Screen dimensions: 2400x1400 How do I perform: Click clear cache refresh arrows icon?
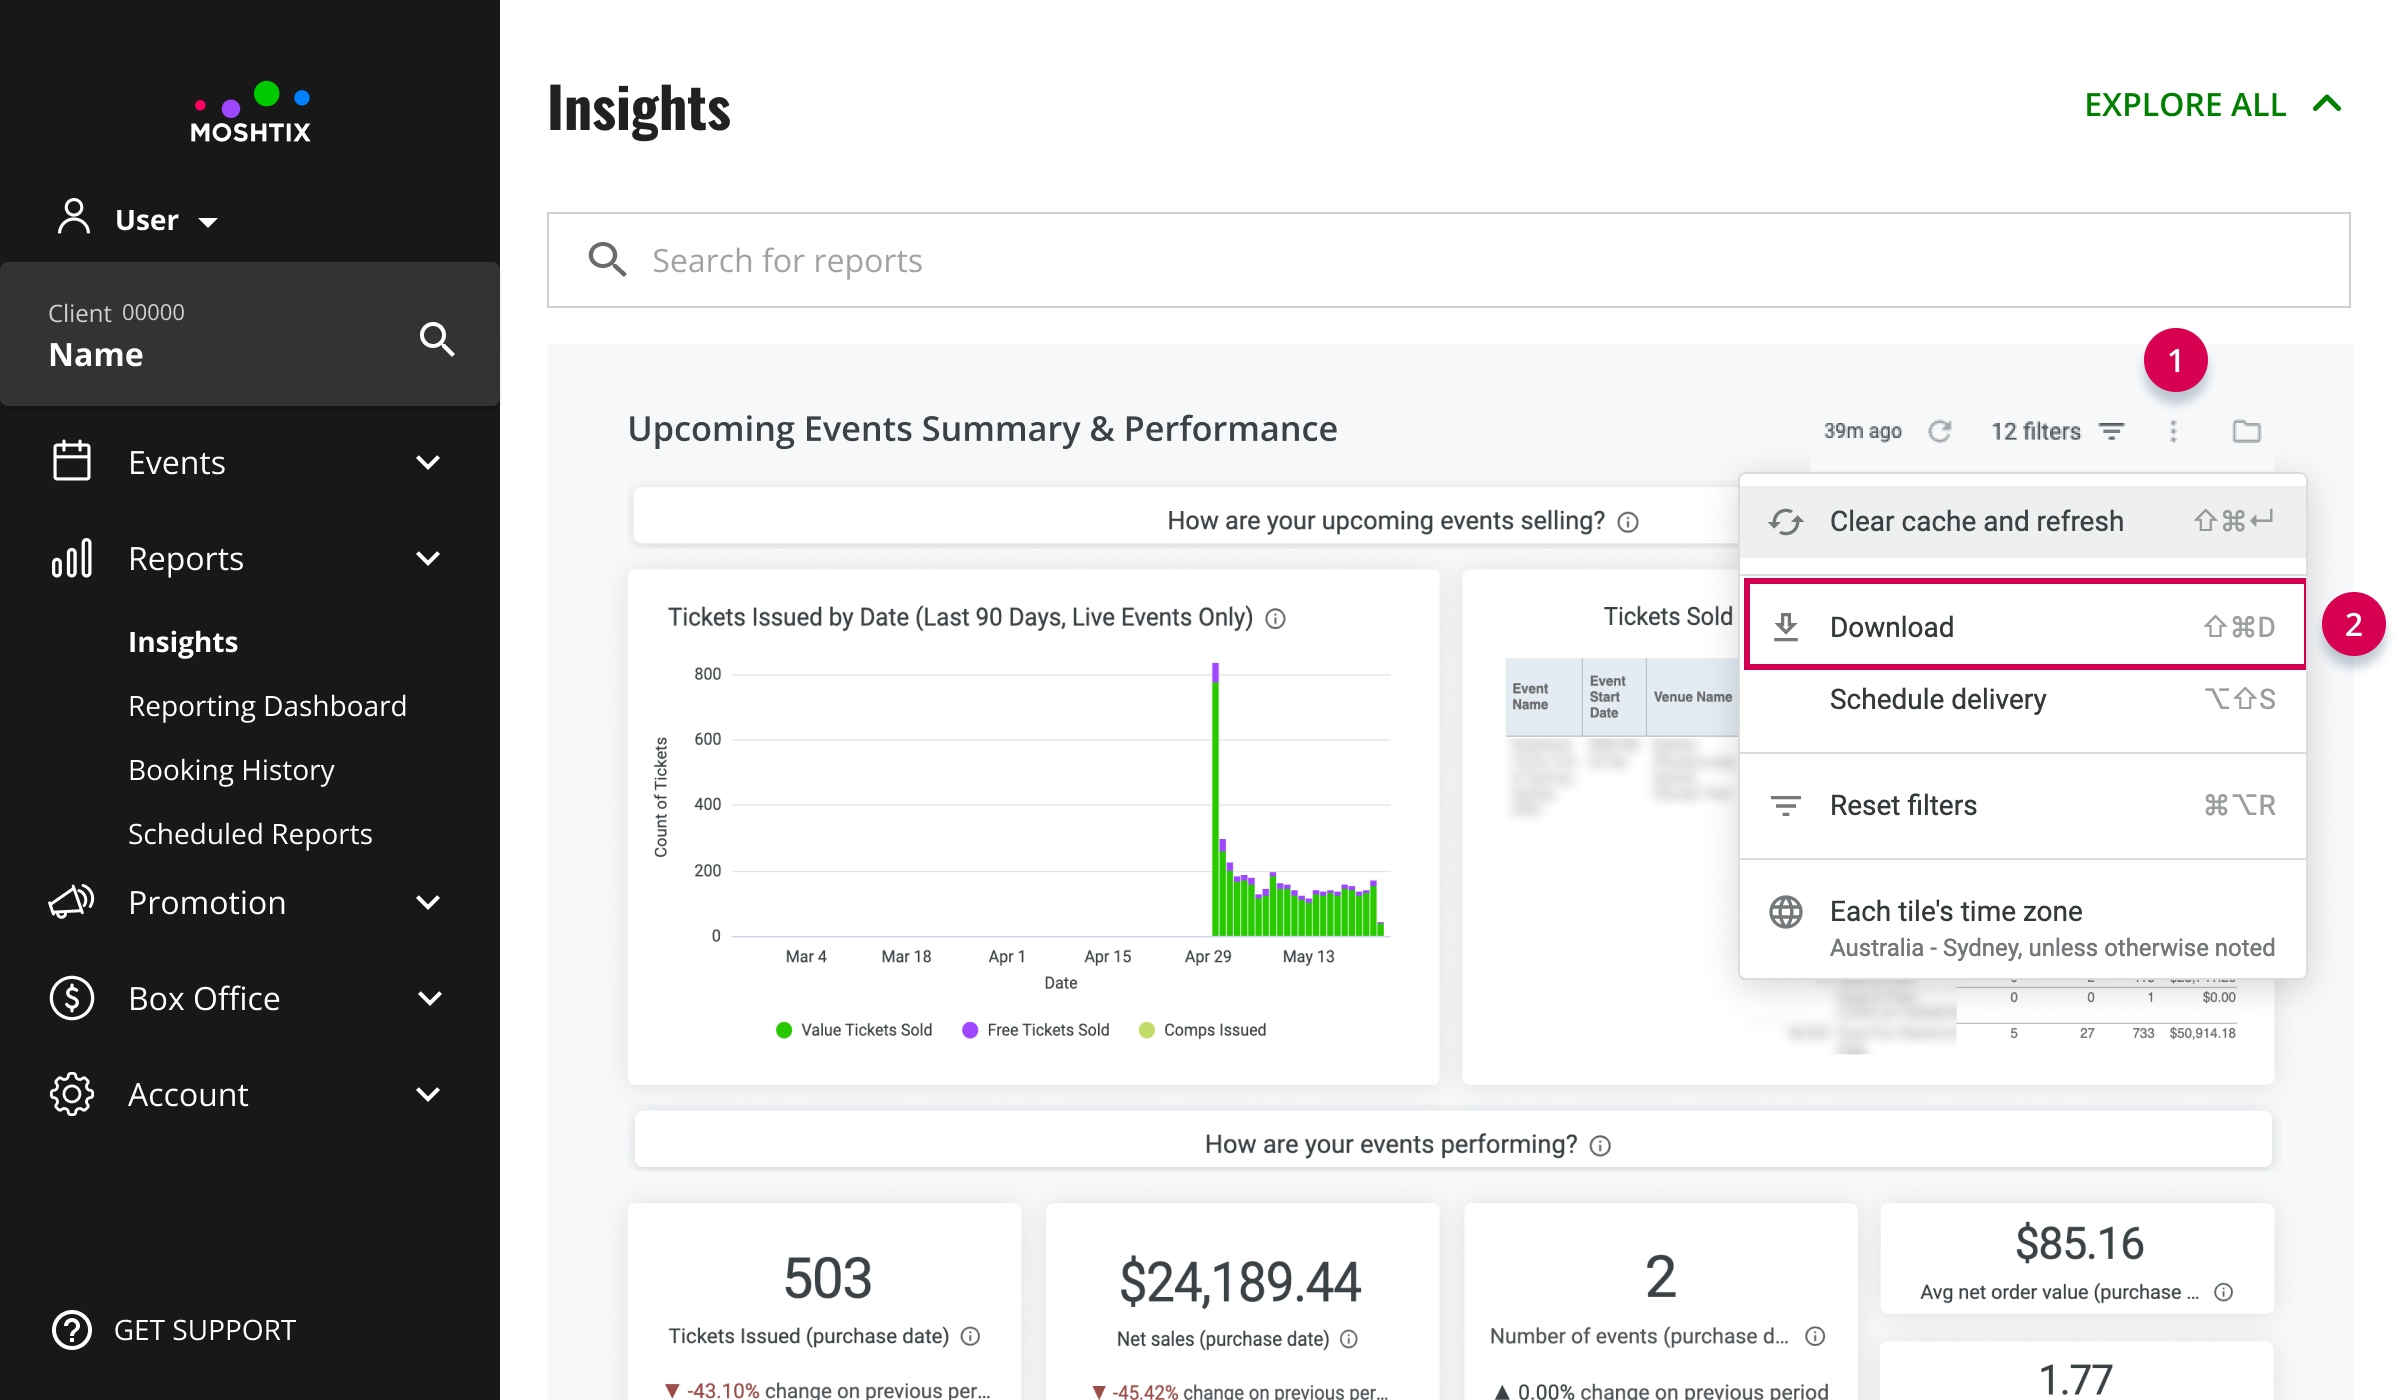pyautogui.click(x=1785, y=521)
